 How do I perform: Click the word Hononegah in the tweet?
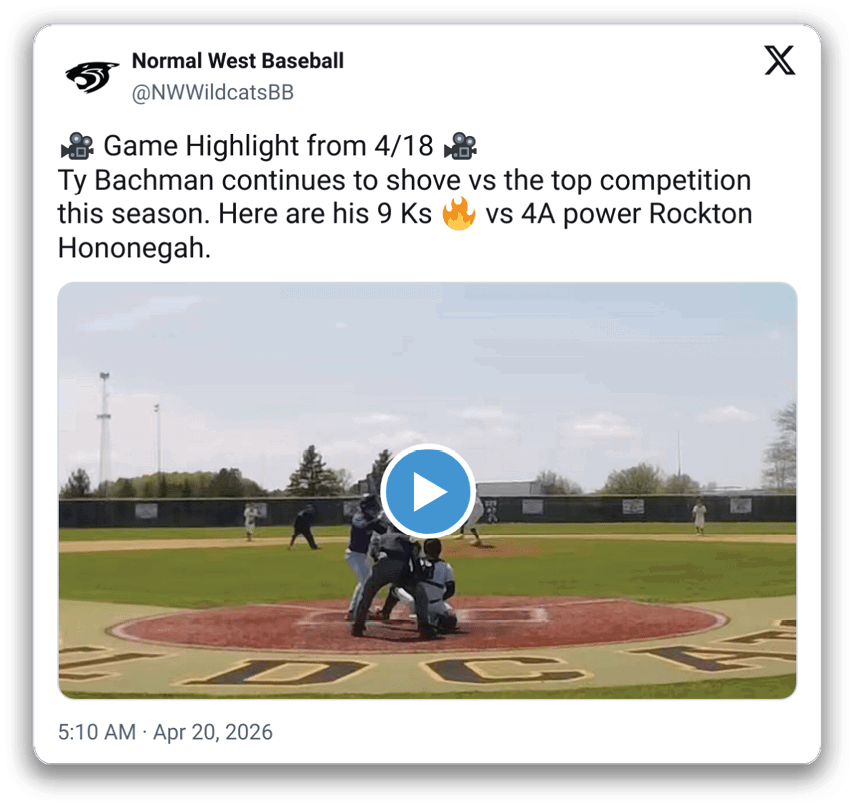coord(134,248)
